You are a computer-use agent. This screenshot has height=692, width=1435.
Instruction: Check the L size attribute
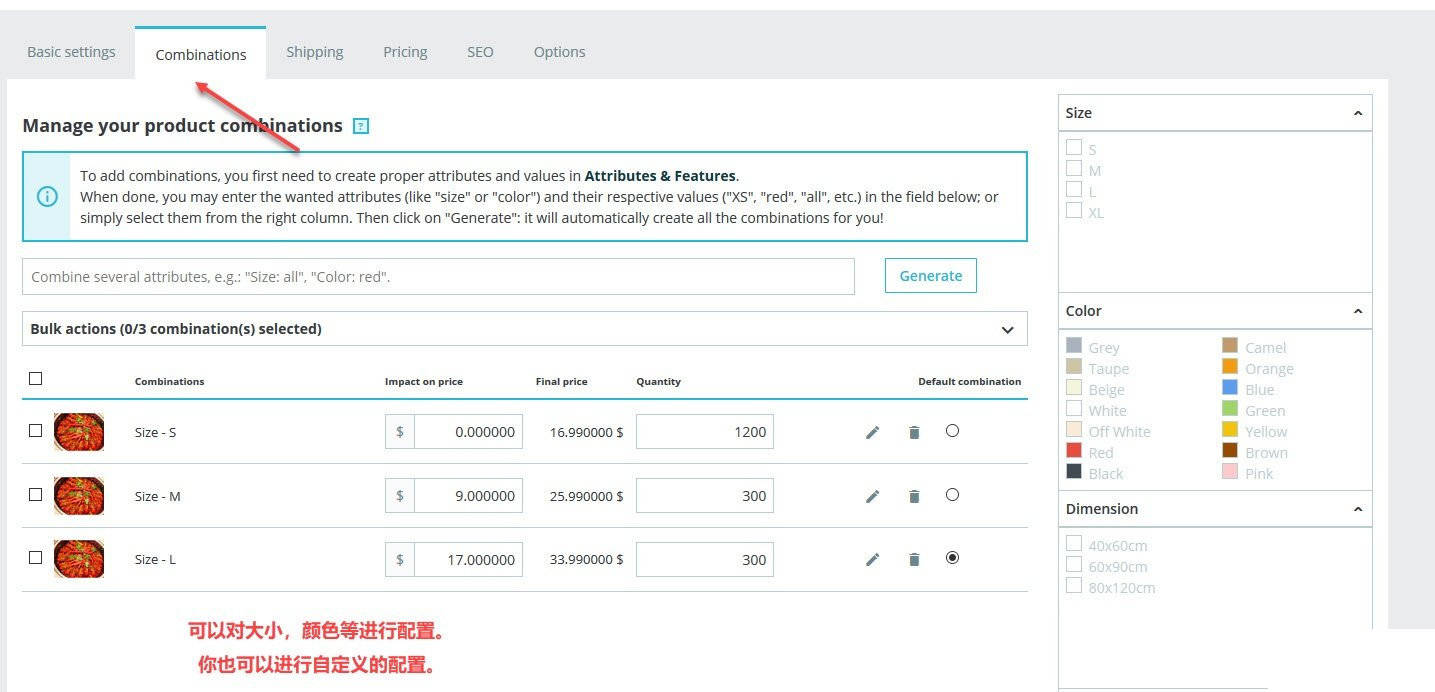point(1074,189)
